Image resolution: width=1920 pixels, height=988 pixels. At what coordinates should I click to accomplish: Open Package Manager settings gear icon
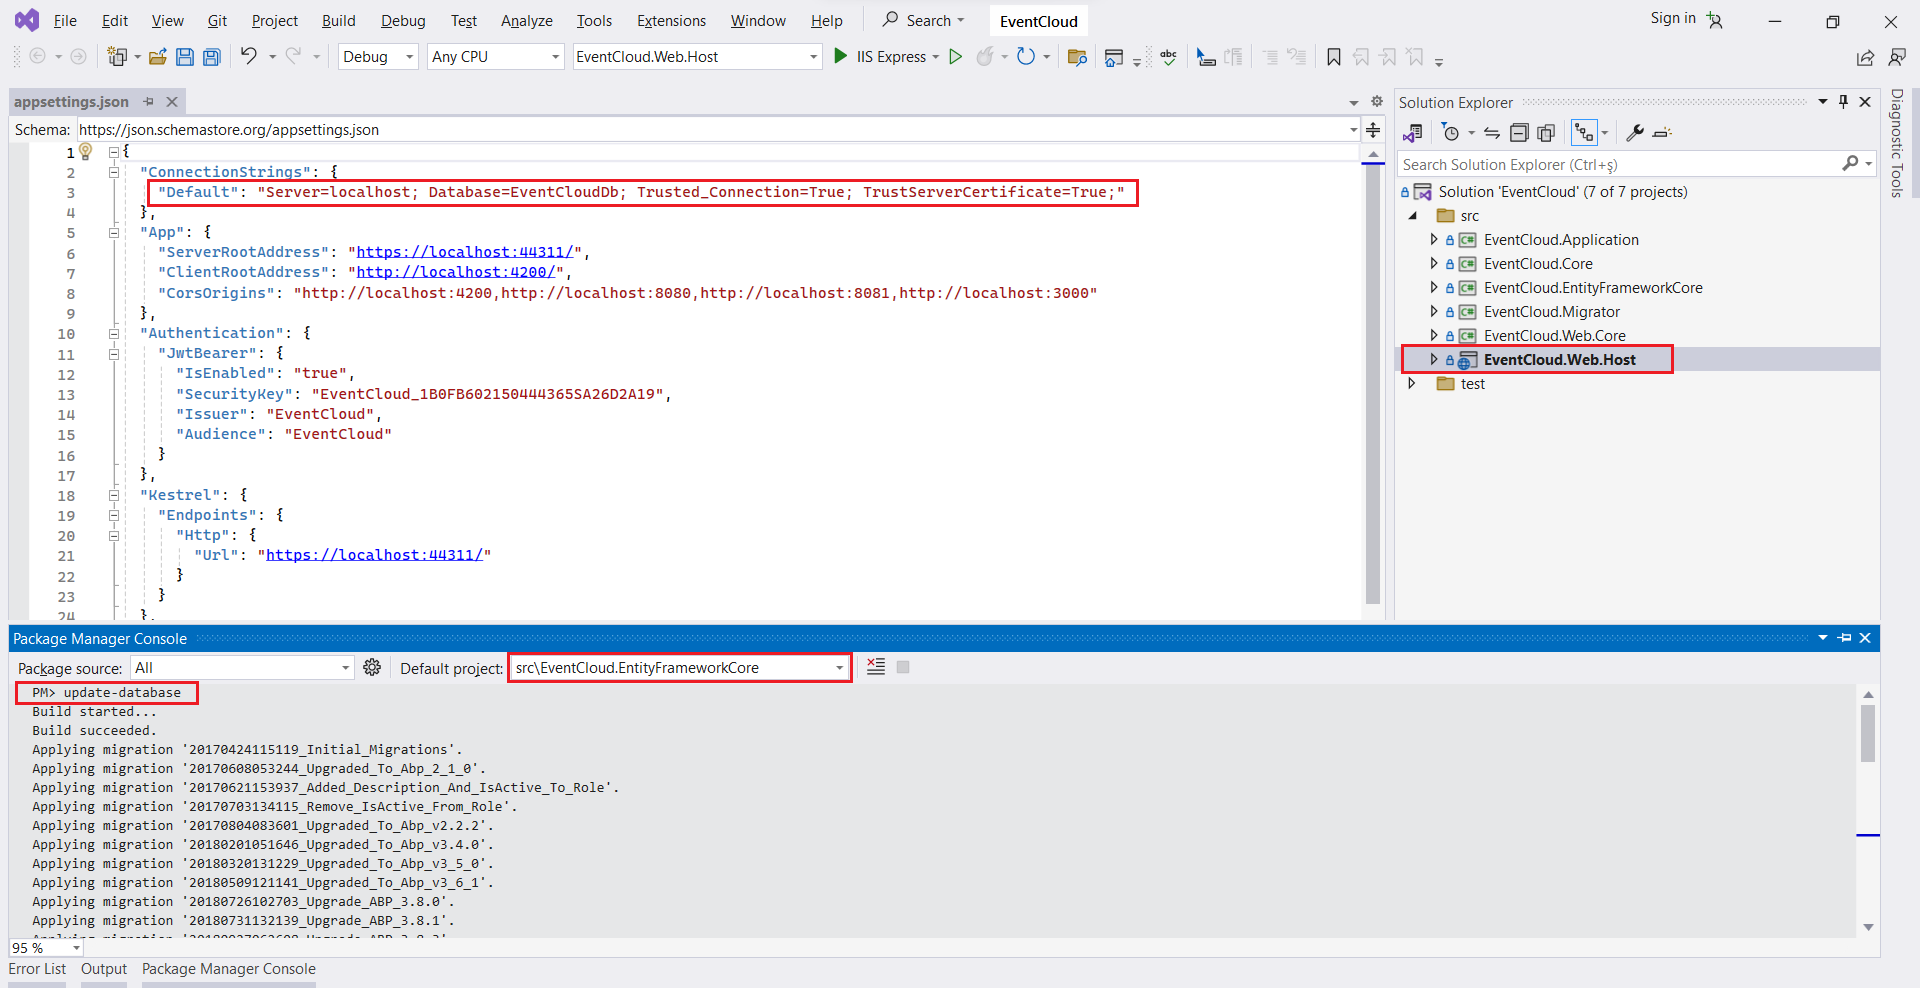tap(372, 667)
